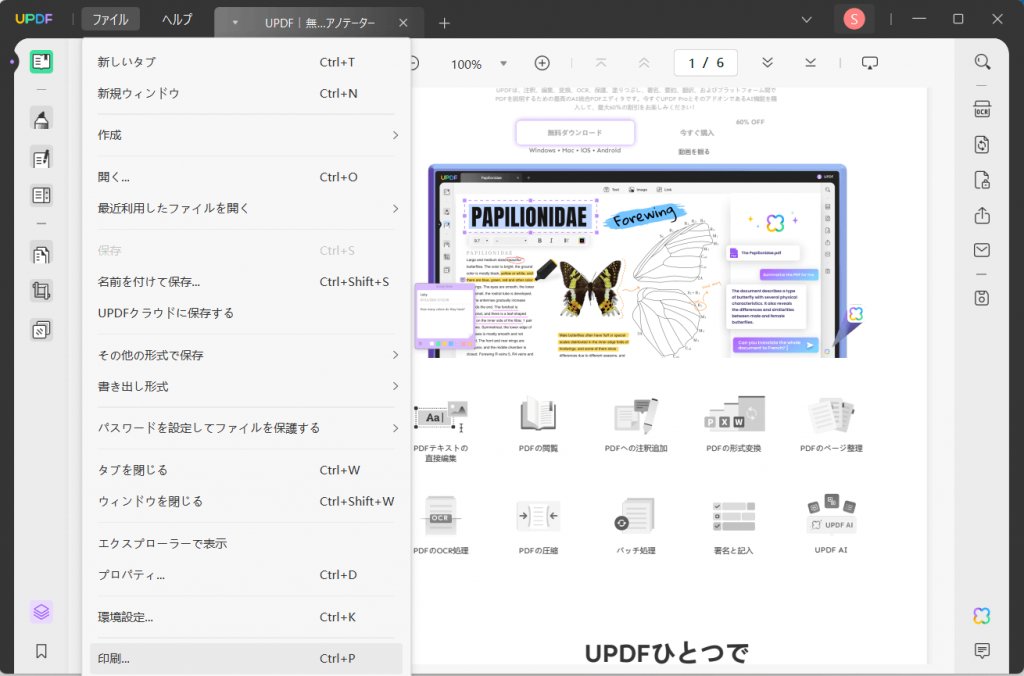
Task: Open the Search magnifier icon
Action: pyautogui.click(x=982, y=62)
